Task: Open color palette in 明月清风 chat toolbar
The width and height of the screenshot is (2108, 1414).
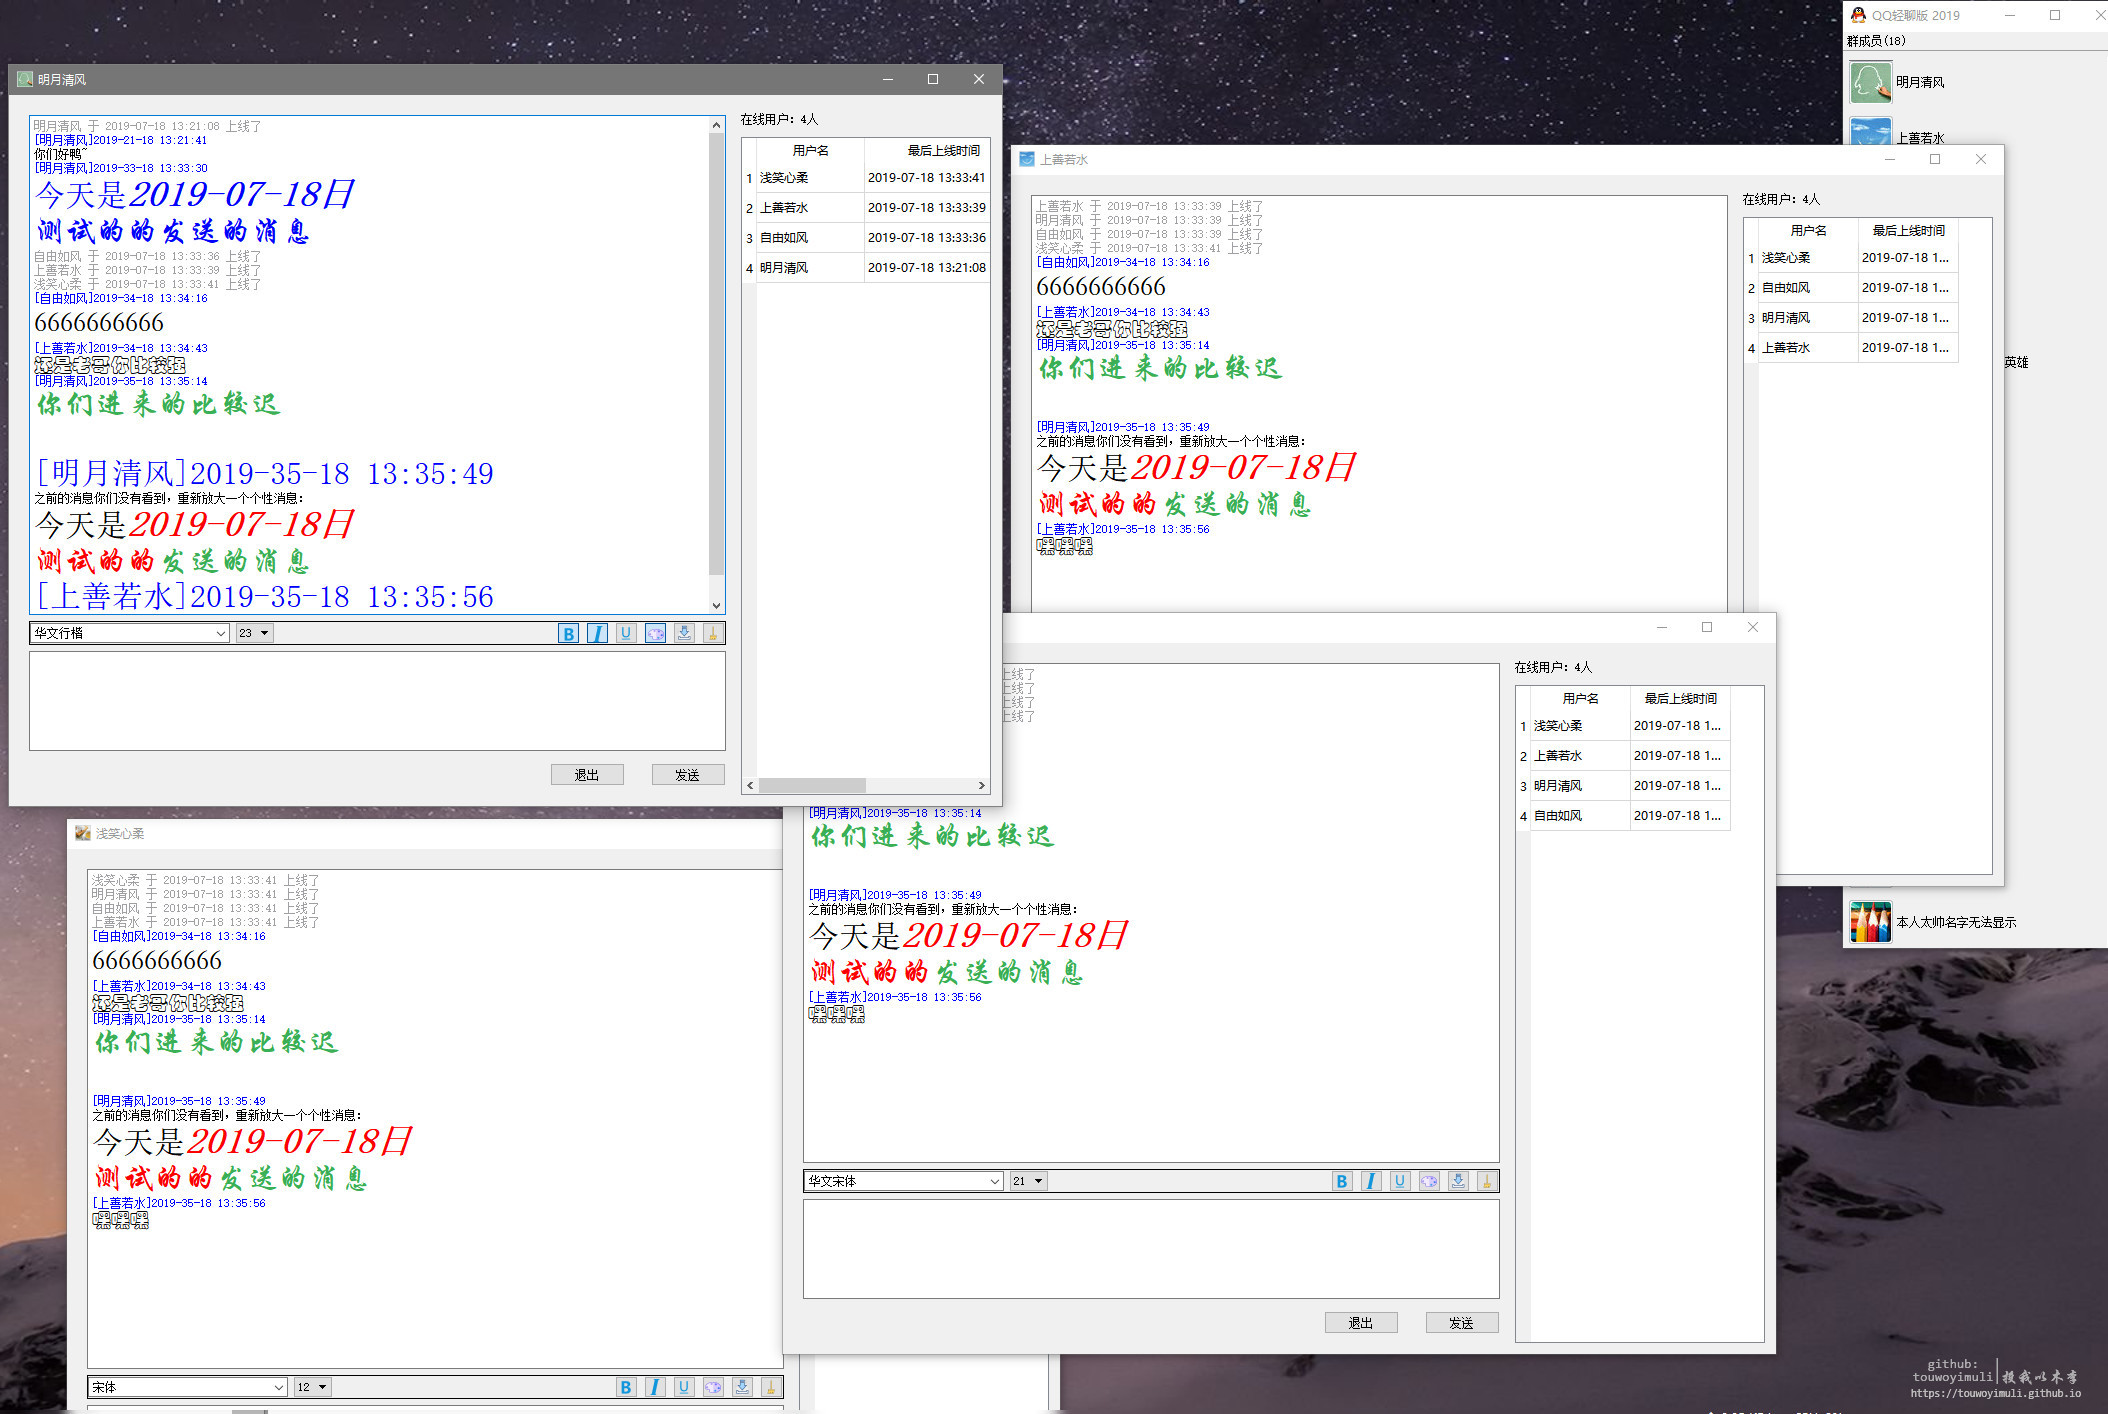Action: click(655, 633)
